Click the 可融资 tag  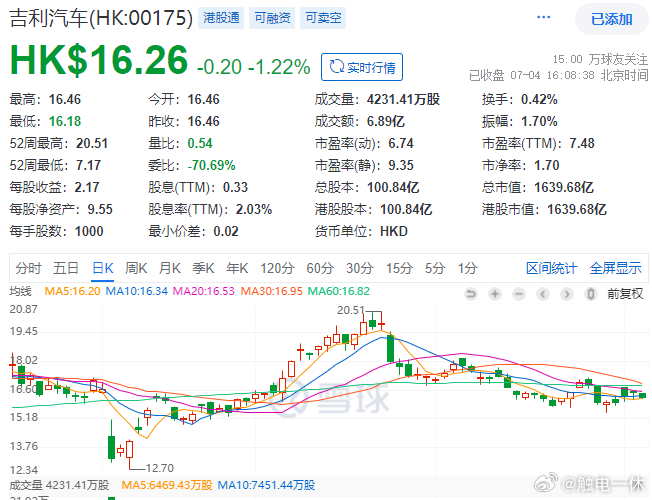pos(272,18)
